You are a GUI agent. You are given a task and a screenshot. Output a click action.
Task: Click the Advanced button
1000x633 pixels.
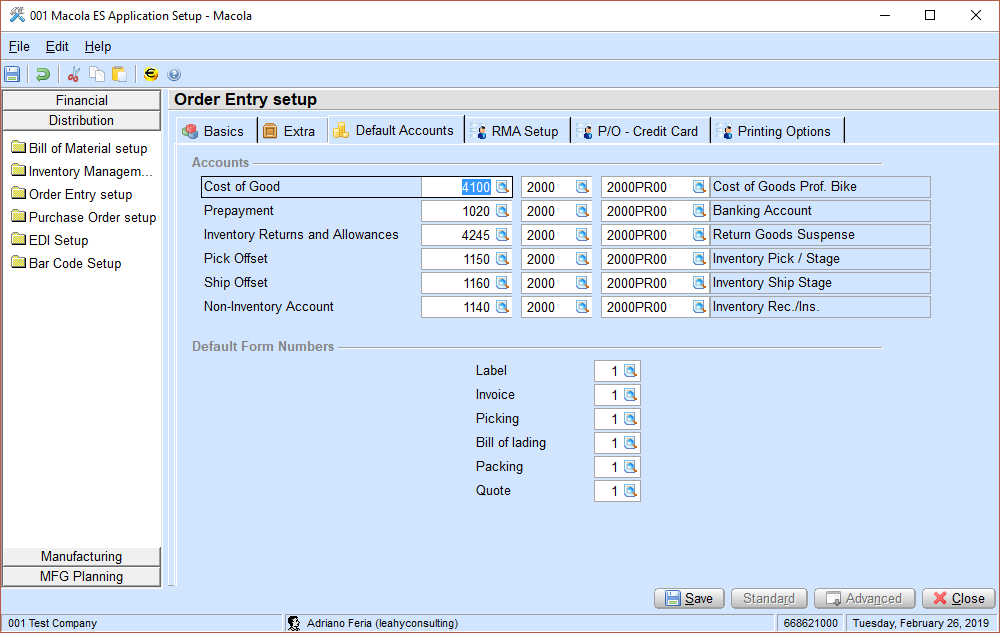pyautogui.click(x=865, y=599)
